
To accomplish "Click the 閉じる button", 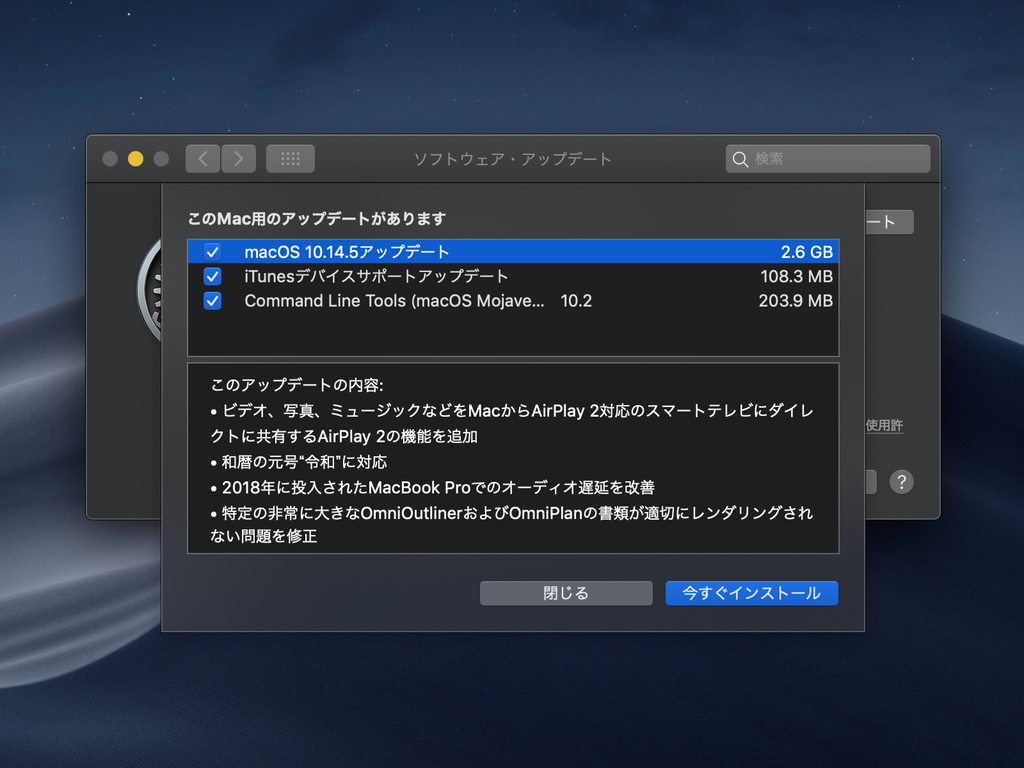I will [565, 592].
